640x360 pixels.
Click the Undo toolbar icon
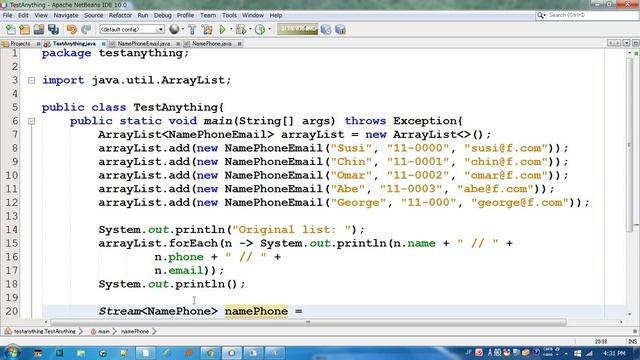(72, 29)
